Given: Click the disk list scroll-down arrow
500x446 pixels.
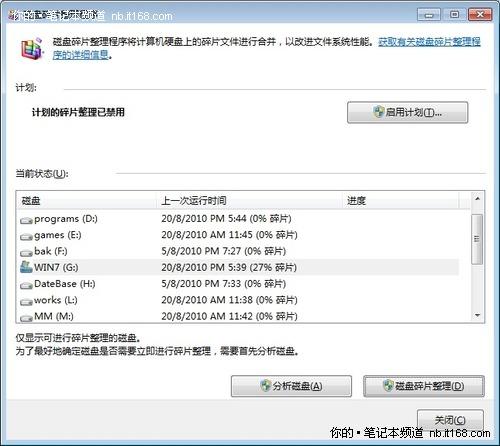Looking at the screenshot, I should pos(477,315).
